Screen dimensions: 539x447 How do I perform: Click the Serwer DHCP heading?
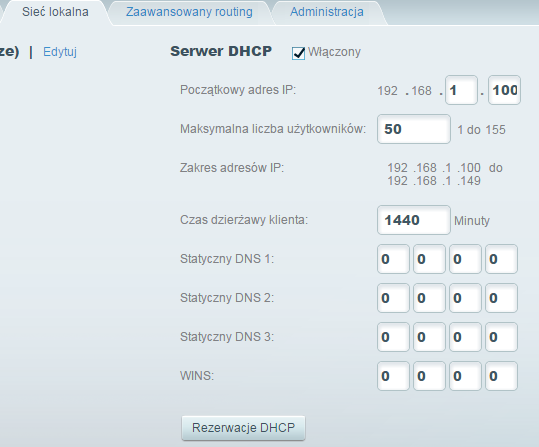click(x=221, y=51)
